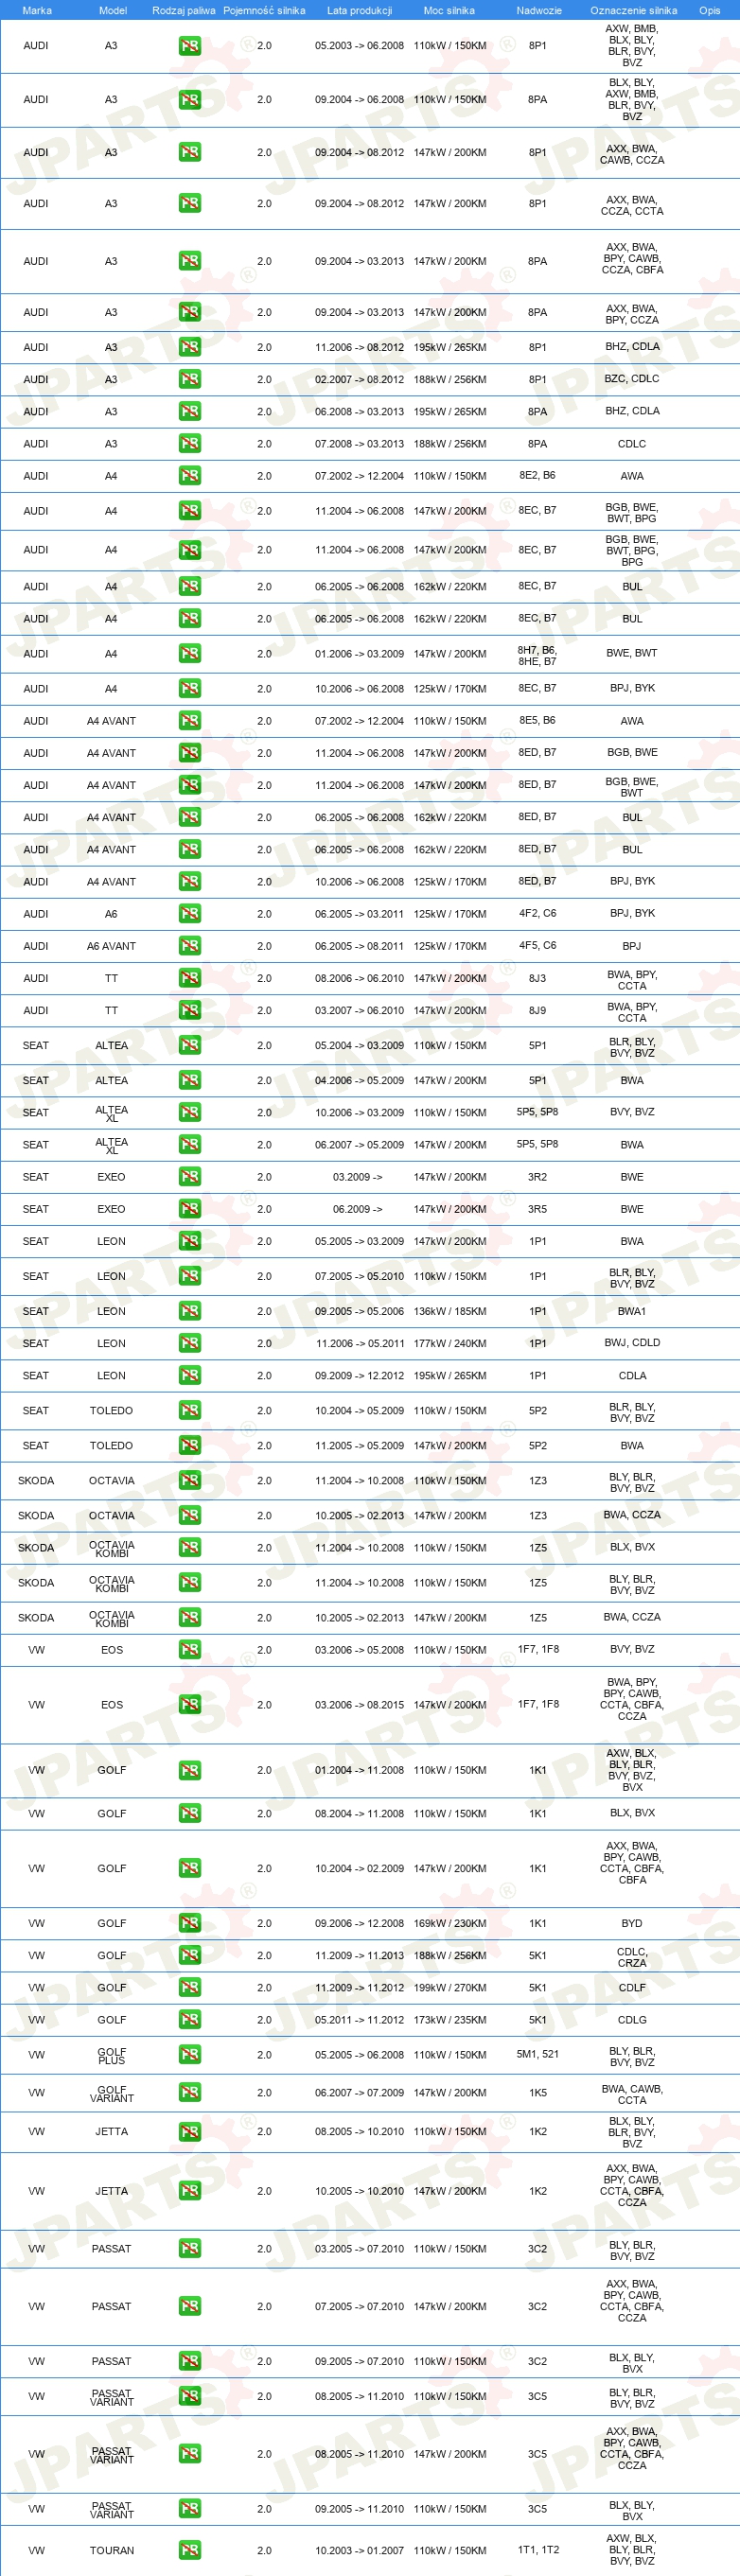Click '5M1, 521' body cell
Screen dimensions: 740x2576
click(x=538, y=2054)
